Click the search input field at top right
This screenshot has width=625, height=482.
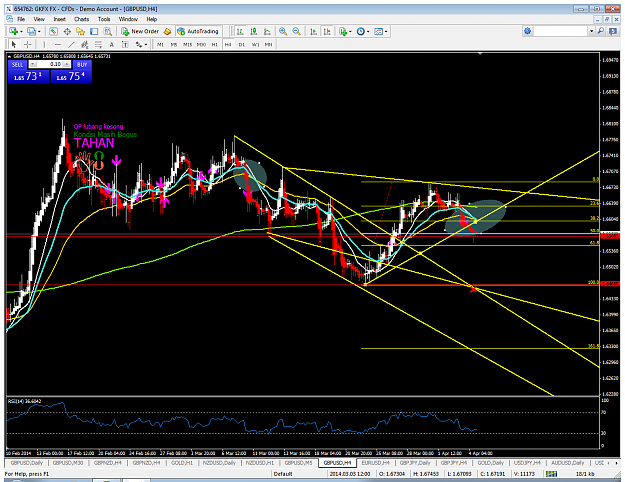[x=561, y=31]
